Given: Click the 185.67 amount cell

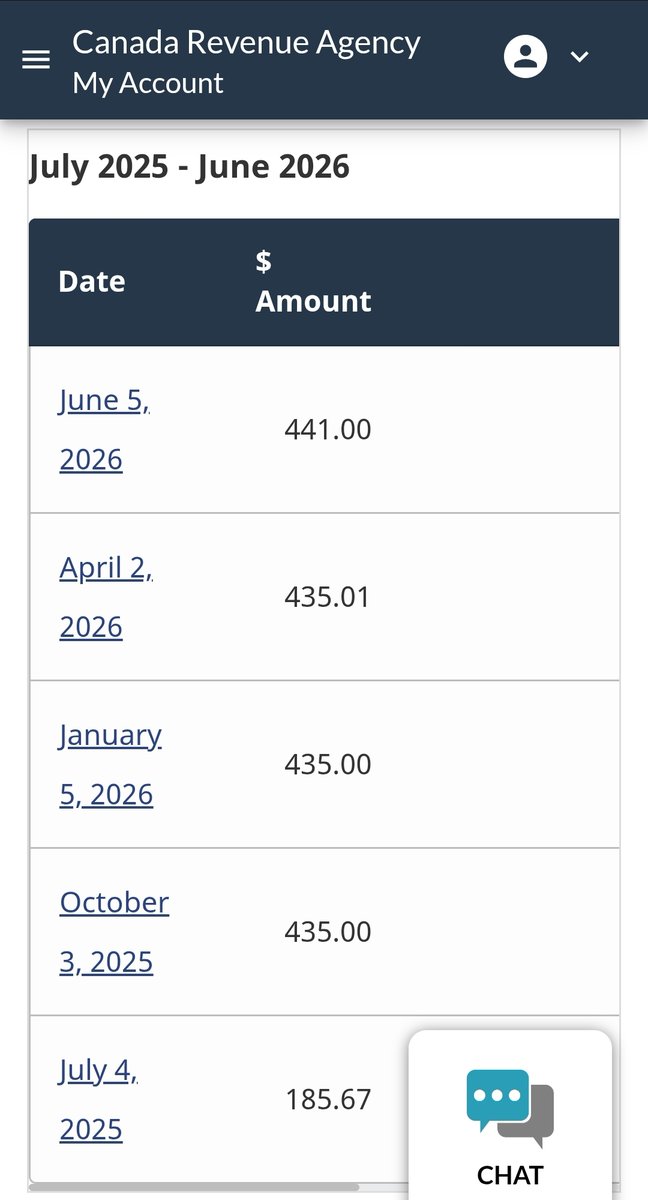Looking at the screenshot, I should click(328, 1099).
